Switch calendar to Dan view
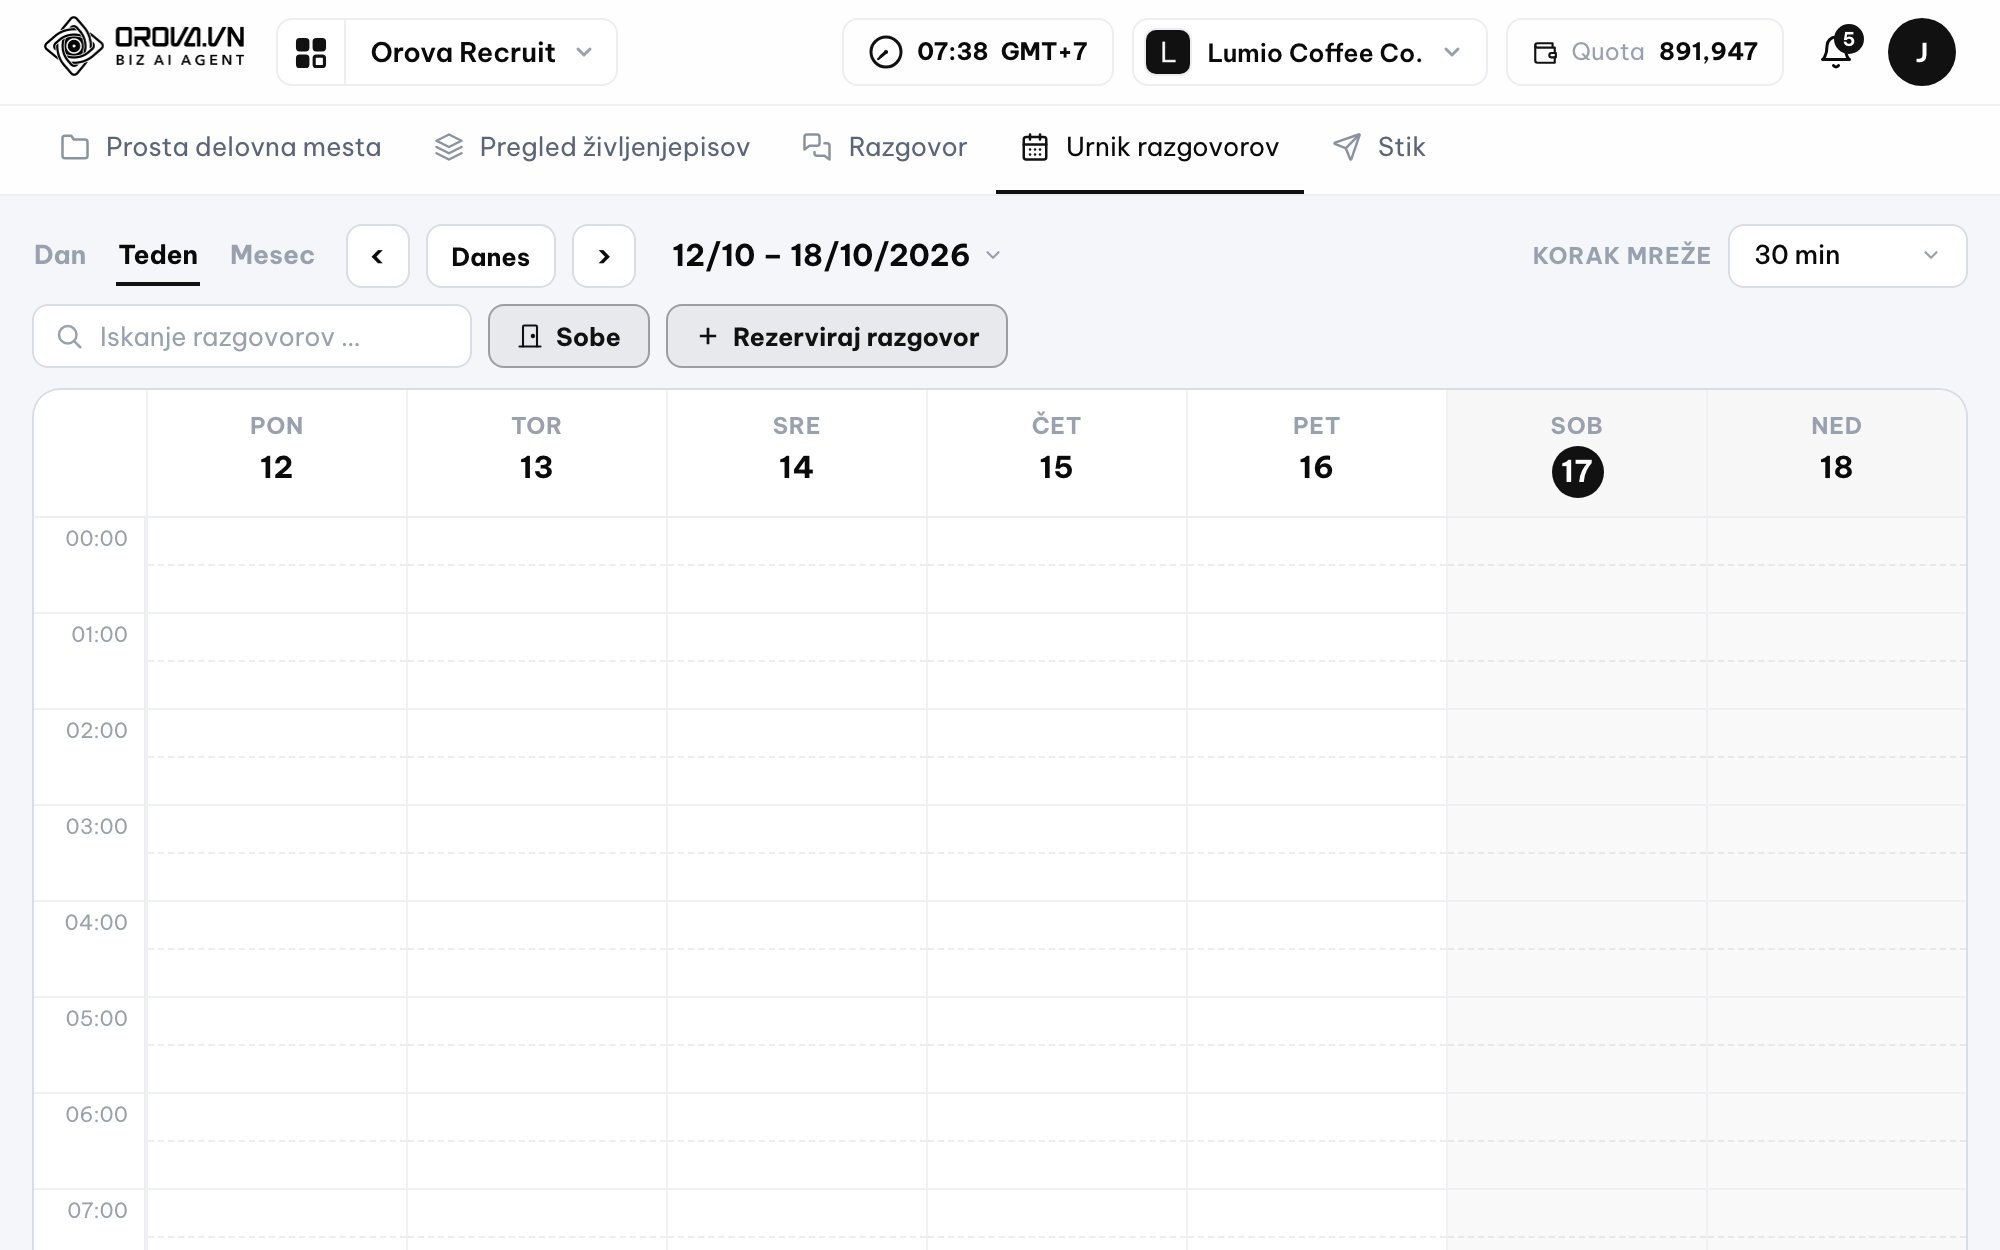 (60, 255)
